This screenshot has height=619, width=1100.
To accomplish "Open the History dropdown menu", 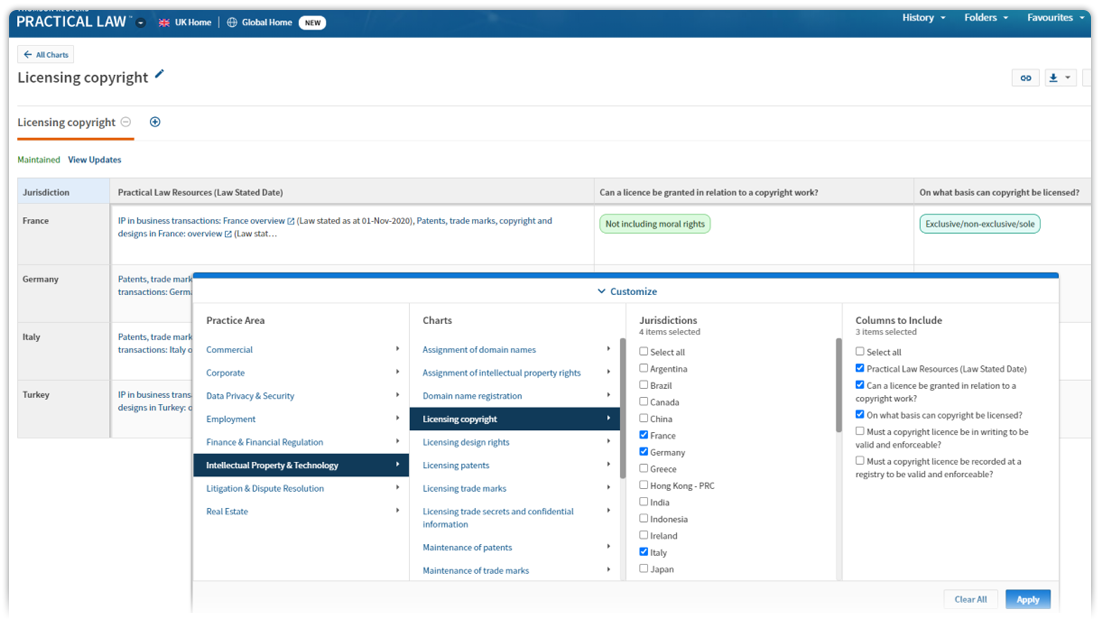I will click(924, 17).
